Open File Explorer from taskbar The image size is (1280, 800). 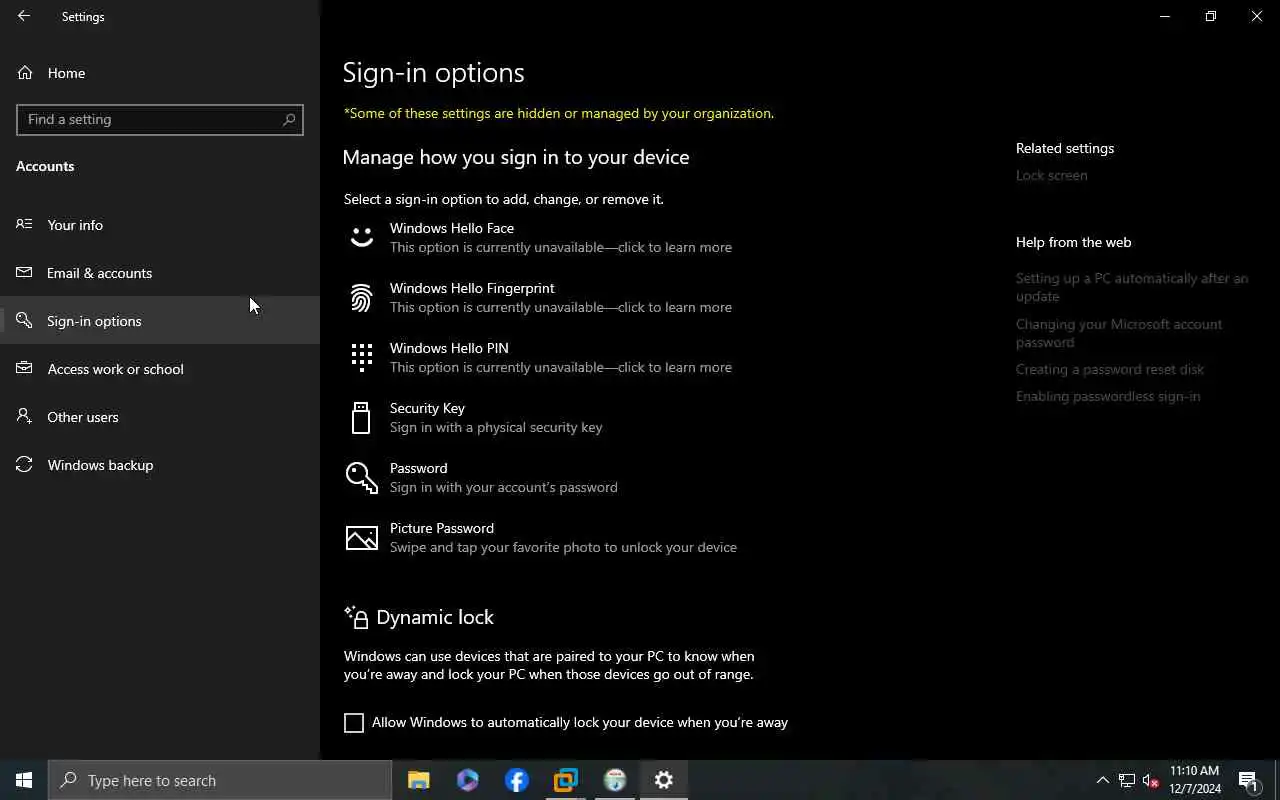(419, 780)
